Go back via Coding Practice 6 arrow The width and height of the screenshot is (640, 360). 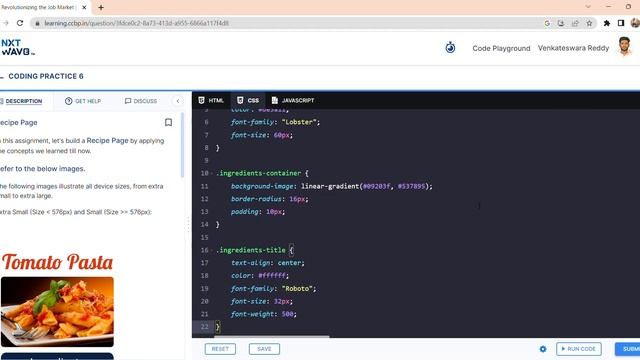[2, 77]
